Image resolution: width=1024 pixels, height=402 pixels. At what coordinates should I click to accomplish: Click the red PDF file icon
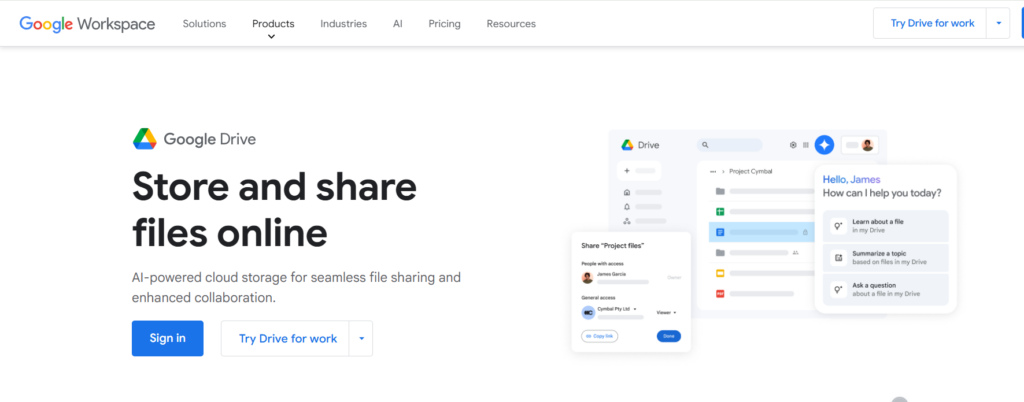(719, 293)
